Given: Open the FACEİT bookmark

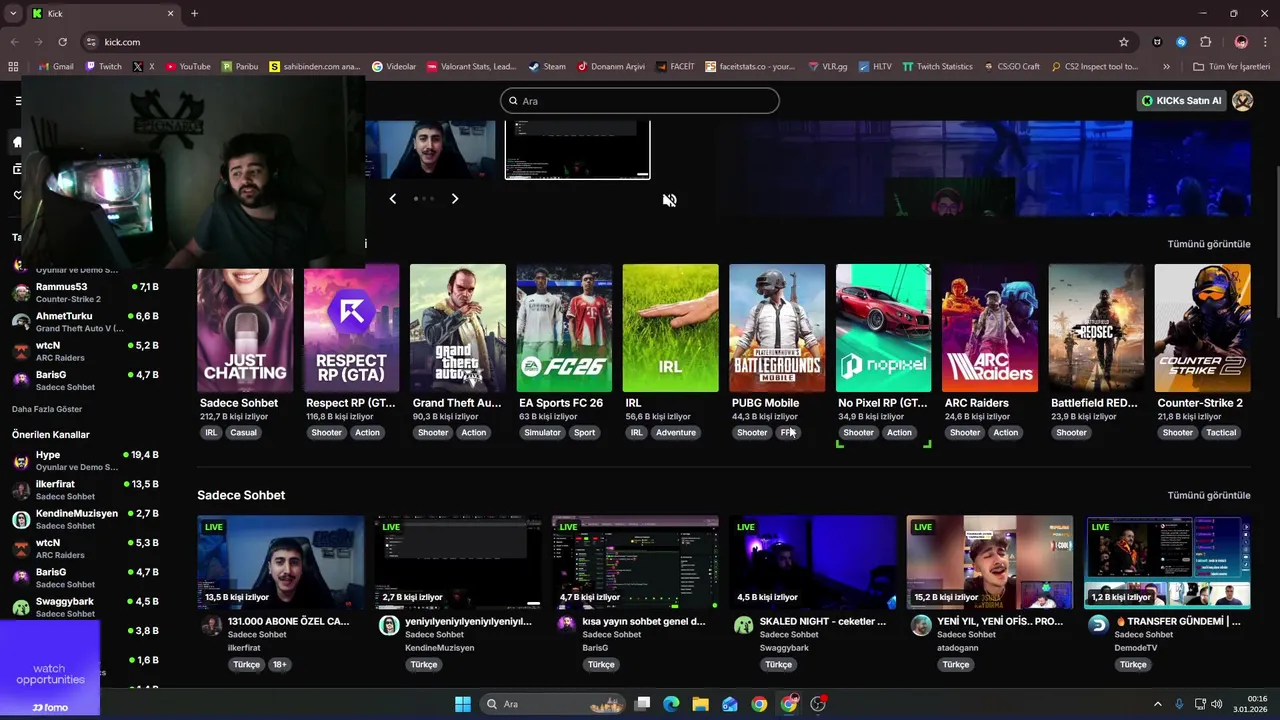Looking at the screenshot, I should coord(676,67).
